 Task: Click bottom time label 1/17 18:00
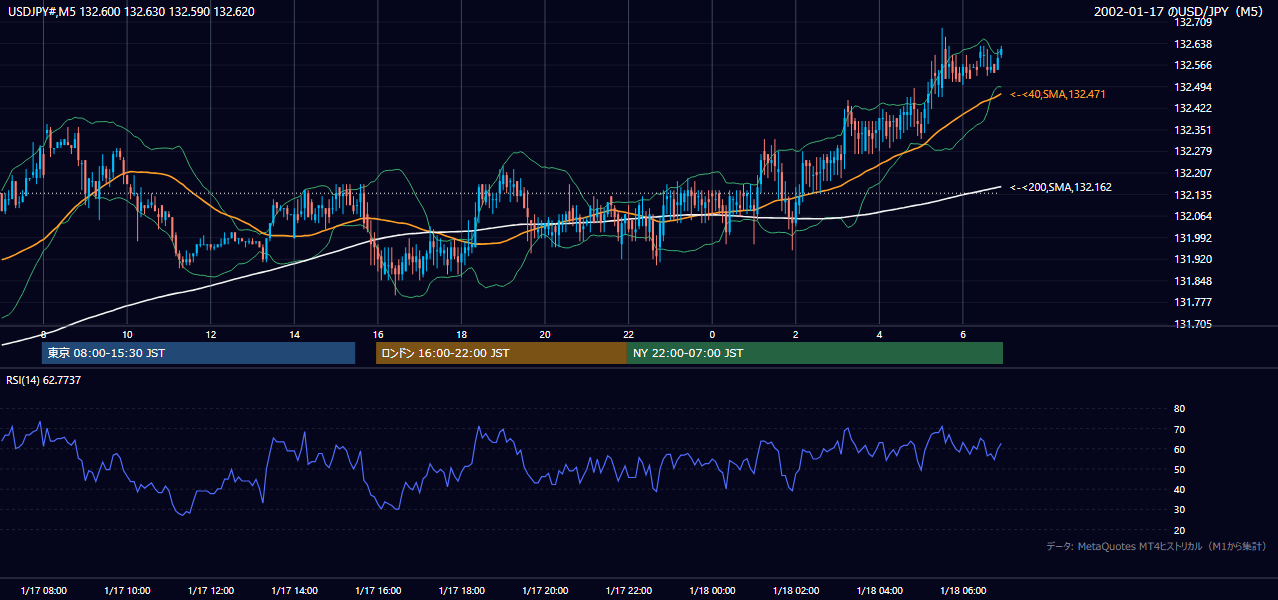click(461, 591)
